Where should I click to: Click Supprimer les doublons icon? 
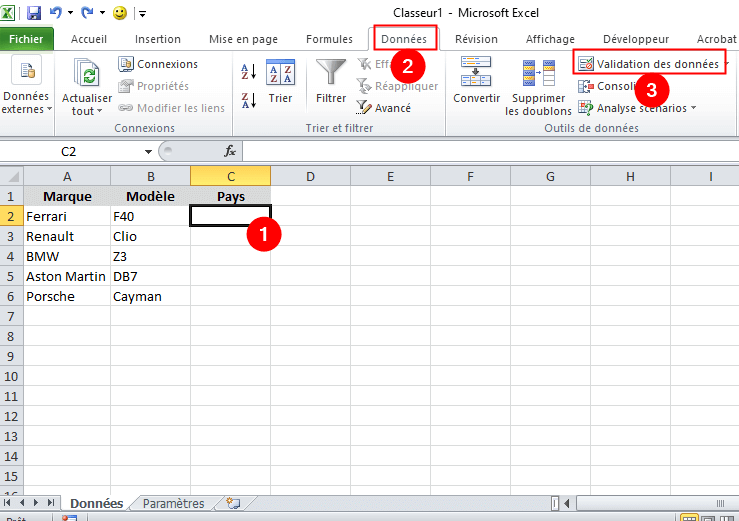click(x=538, y=87)
